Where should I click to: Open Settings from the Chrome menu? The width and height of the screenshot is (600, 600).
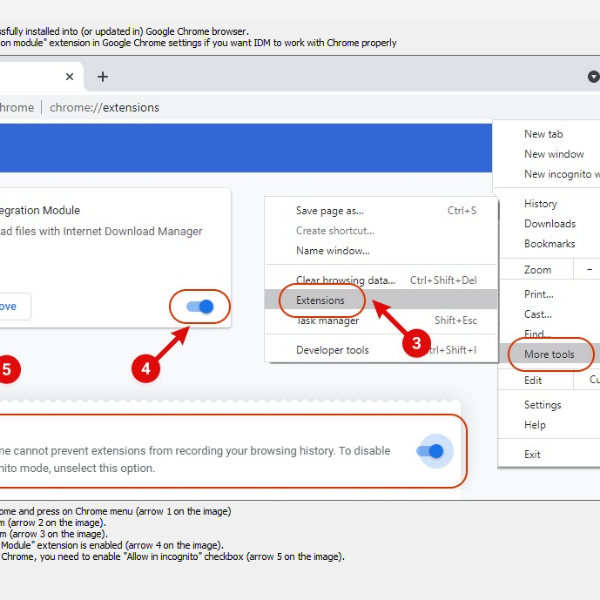543,405
